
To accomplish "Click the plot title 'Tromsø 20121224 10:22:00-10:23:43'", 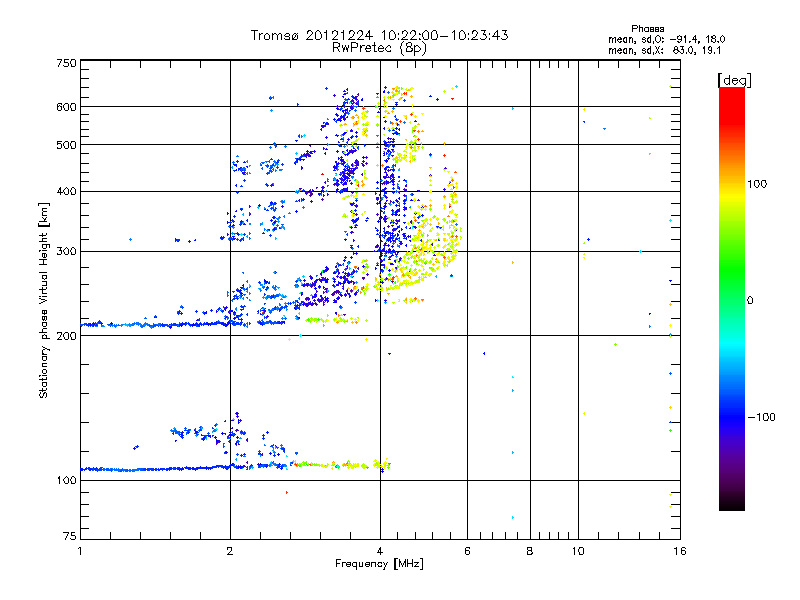I will point(379,35).
